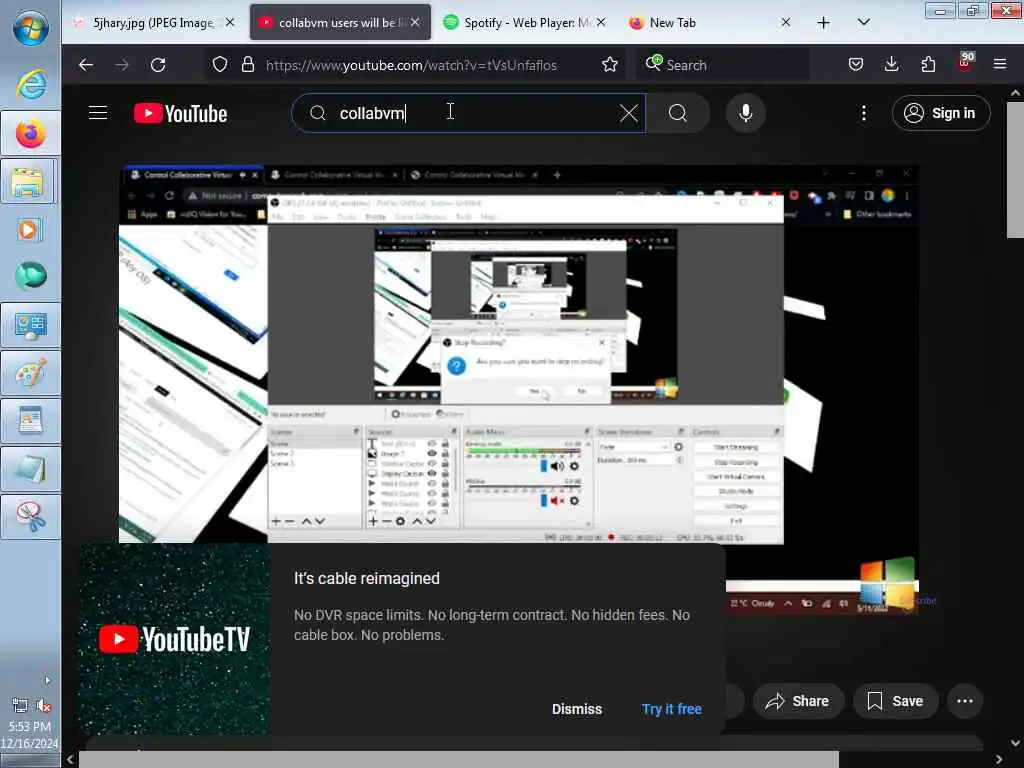Click Sign in on YouTube
The height and width of the screenshot is (768, 1024).
[940, 114]
